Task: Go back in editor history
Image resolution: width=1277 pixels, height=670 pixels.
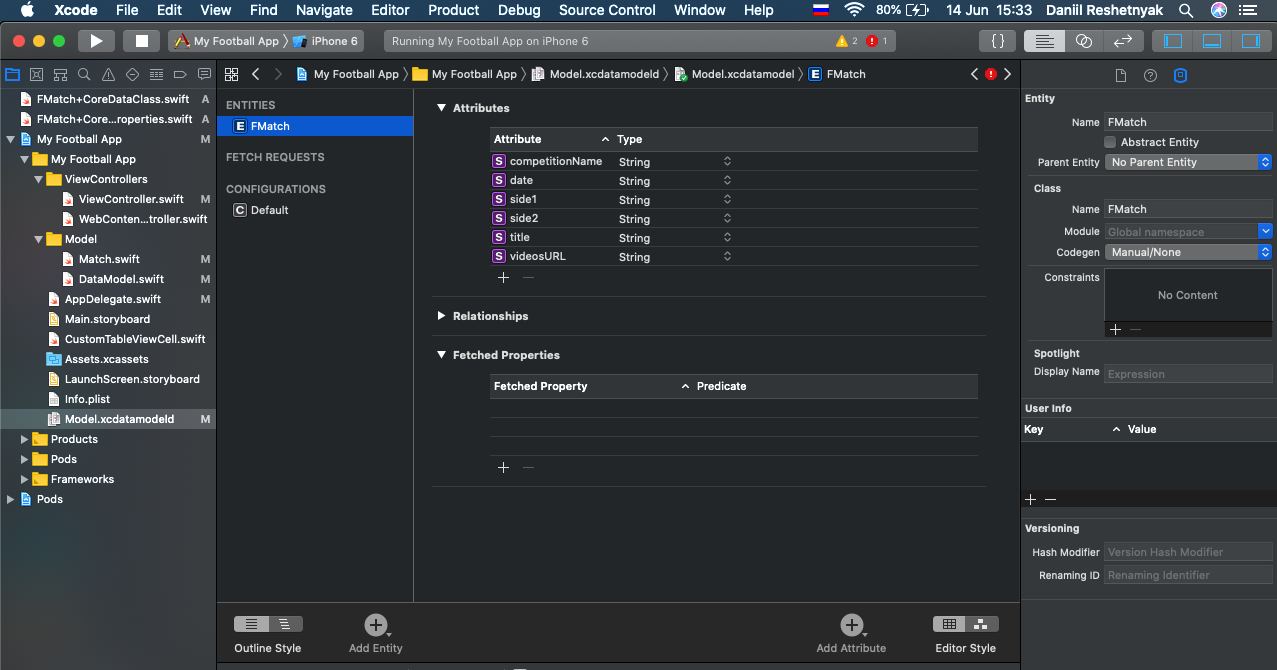Action: tap(256, 74)
